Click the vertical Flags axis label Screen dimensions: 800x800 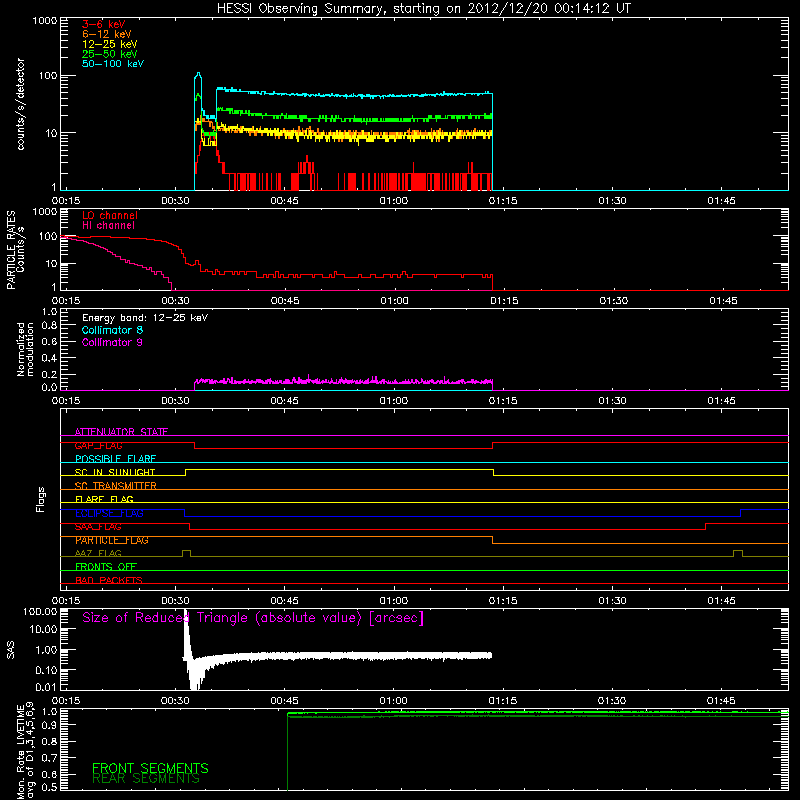point(41,499)
